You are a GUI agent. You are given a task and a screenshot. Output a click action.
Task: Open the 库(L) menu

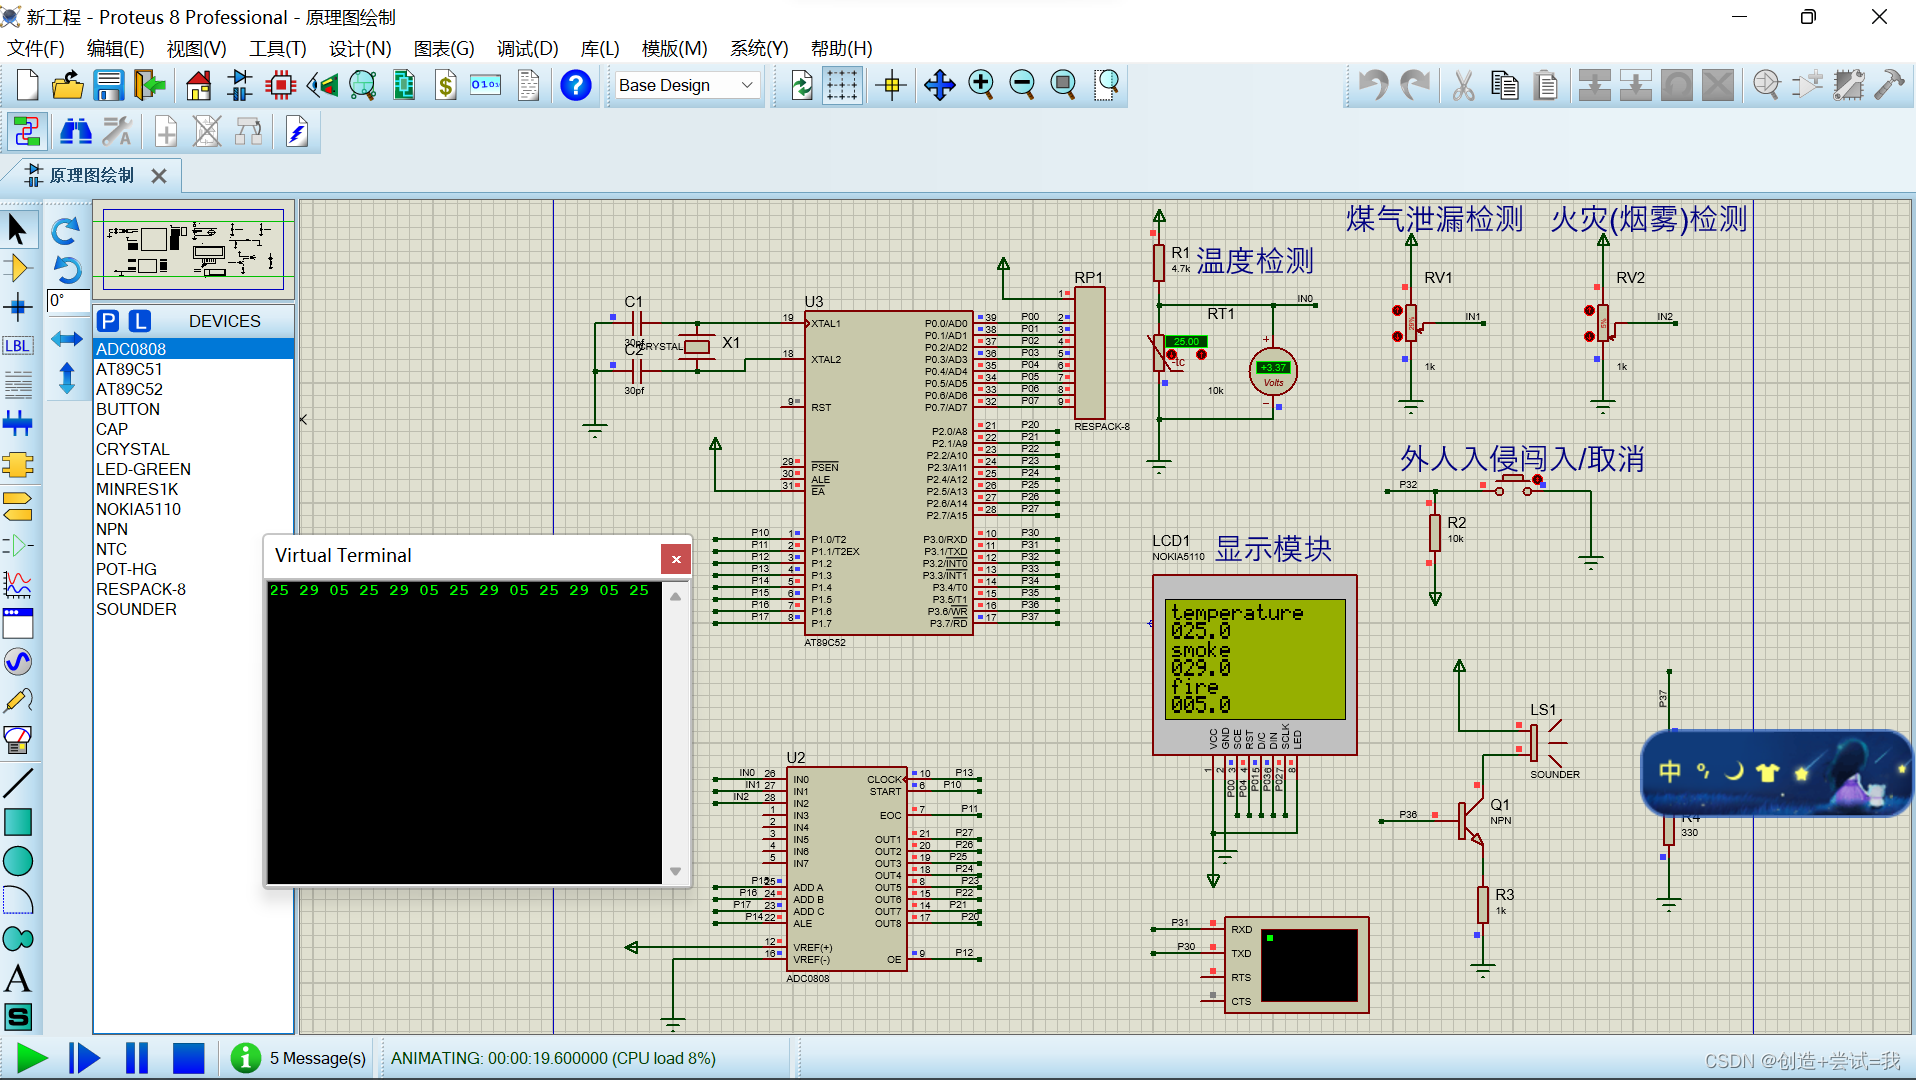pos(599,48)
